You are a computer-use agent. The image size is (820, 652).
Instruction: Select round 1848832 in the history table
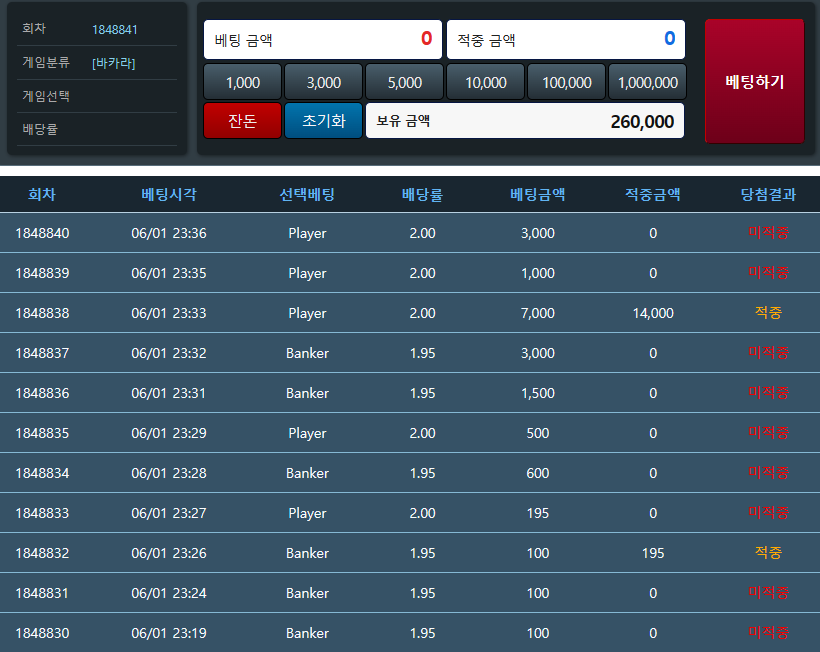[42, 553]
